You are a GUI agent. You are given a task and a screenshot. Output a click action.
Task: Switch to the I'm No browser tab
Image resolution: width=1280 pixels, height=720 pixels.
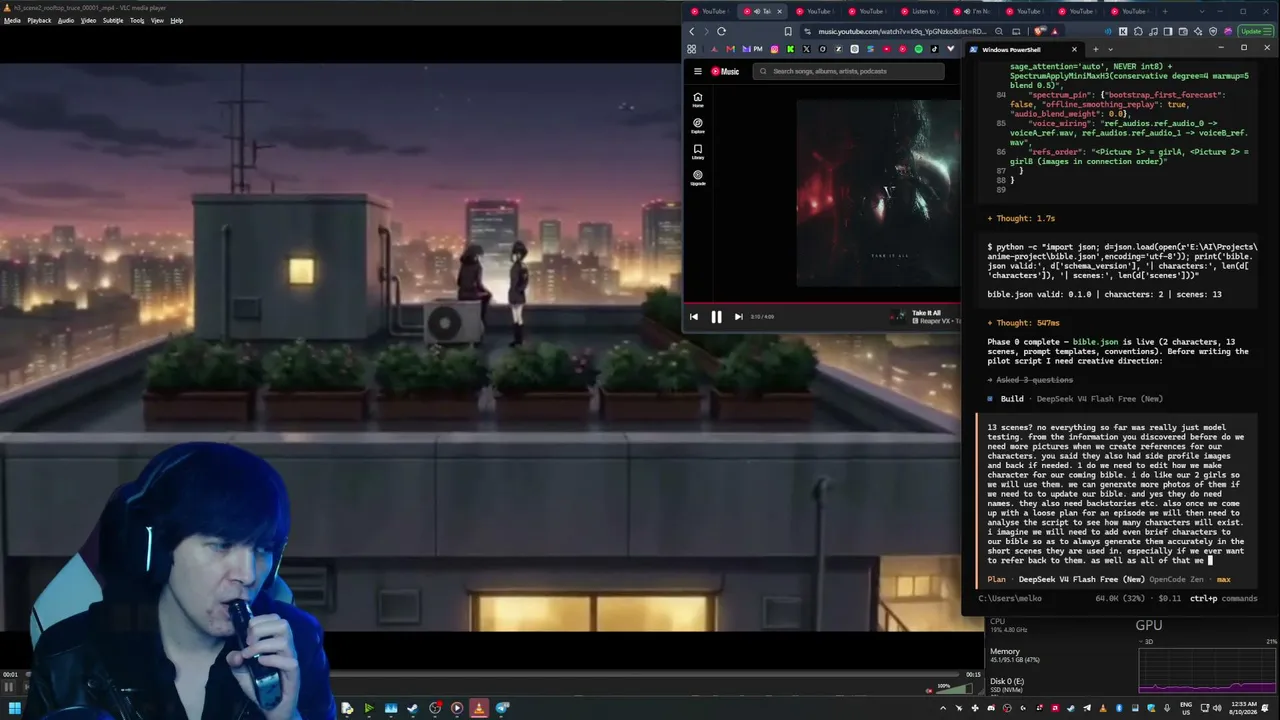[x=971, y=12]
